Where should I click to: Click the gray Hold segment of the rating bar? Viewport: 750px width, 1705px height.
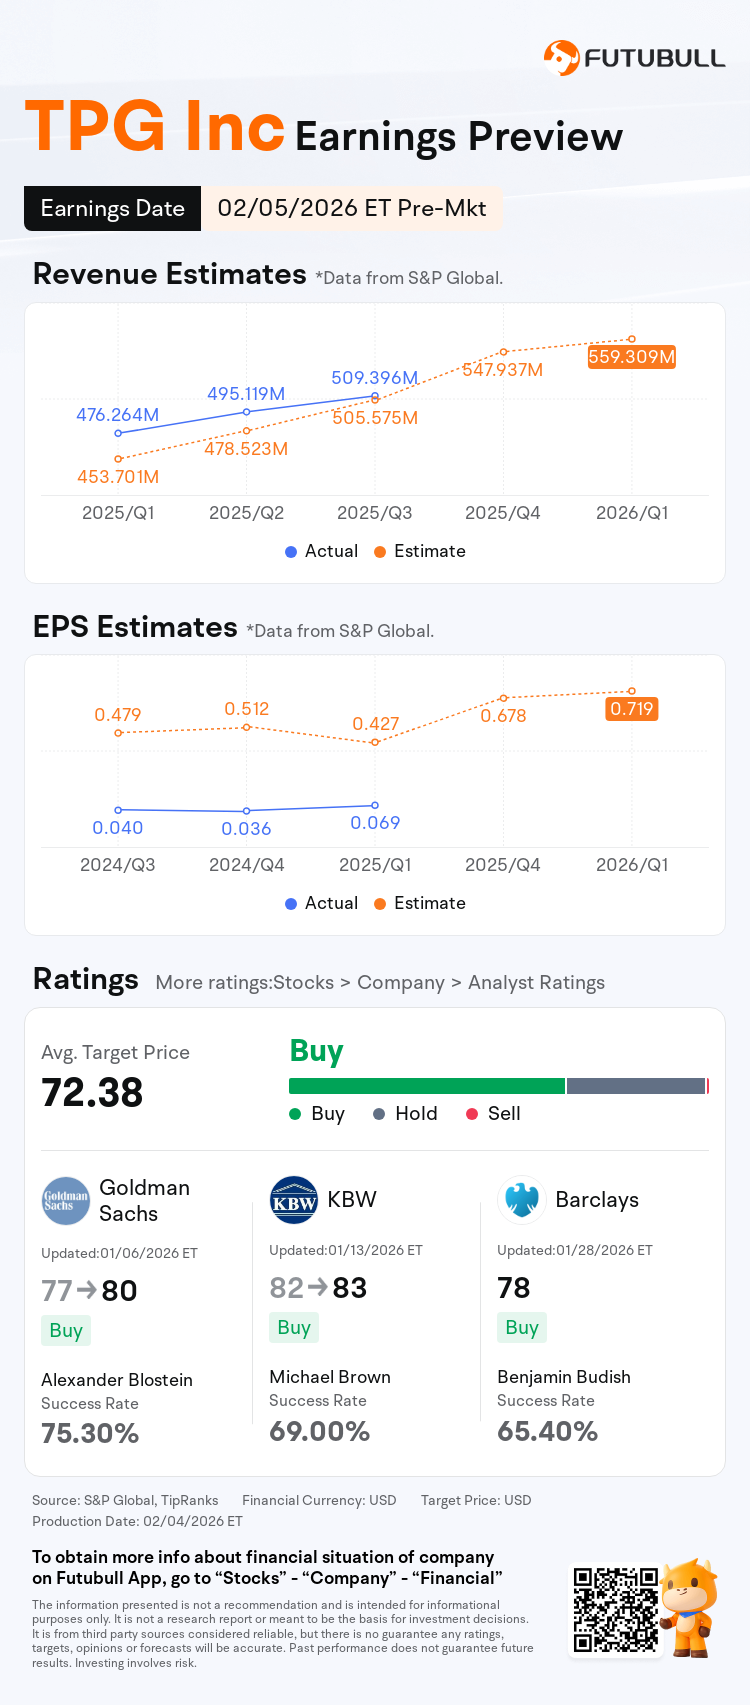pos(636,1086)
